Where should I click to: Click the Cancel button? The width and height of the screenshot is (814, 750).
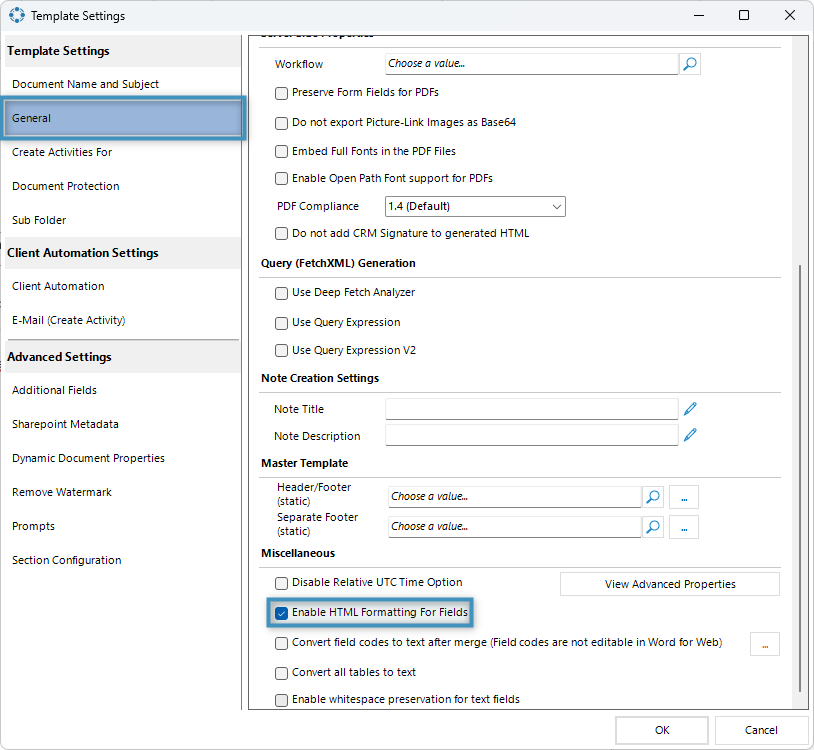pos(761,730)
